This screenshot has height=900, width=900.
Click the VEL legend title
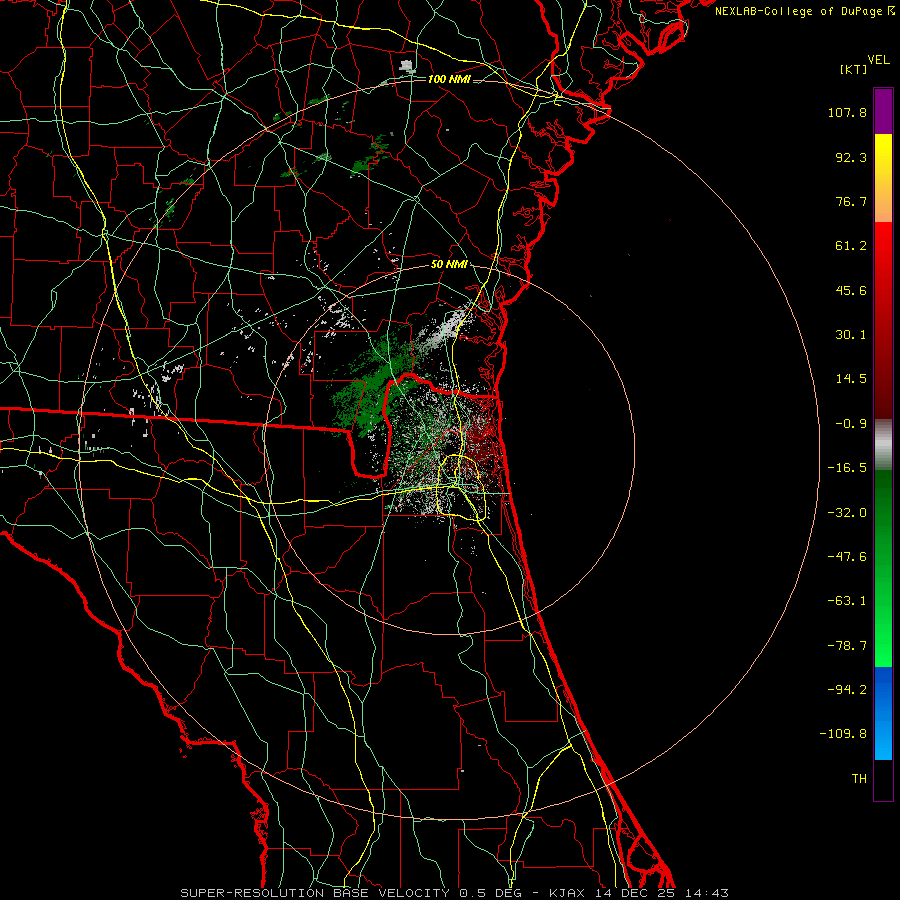point(878,60)
